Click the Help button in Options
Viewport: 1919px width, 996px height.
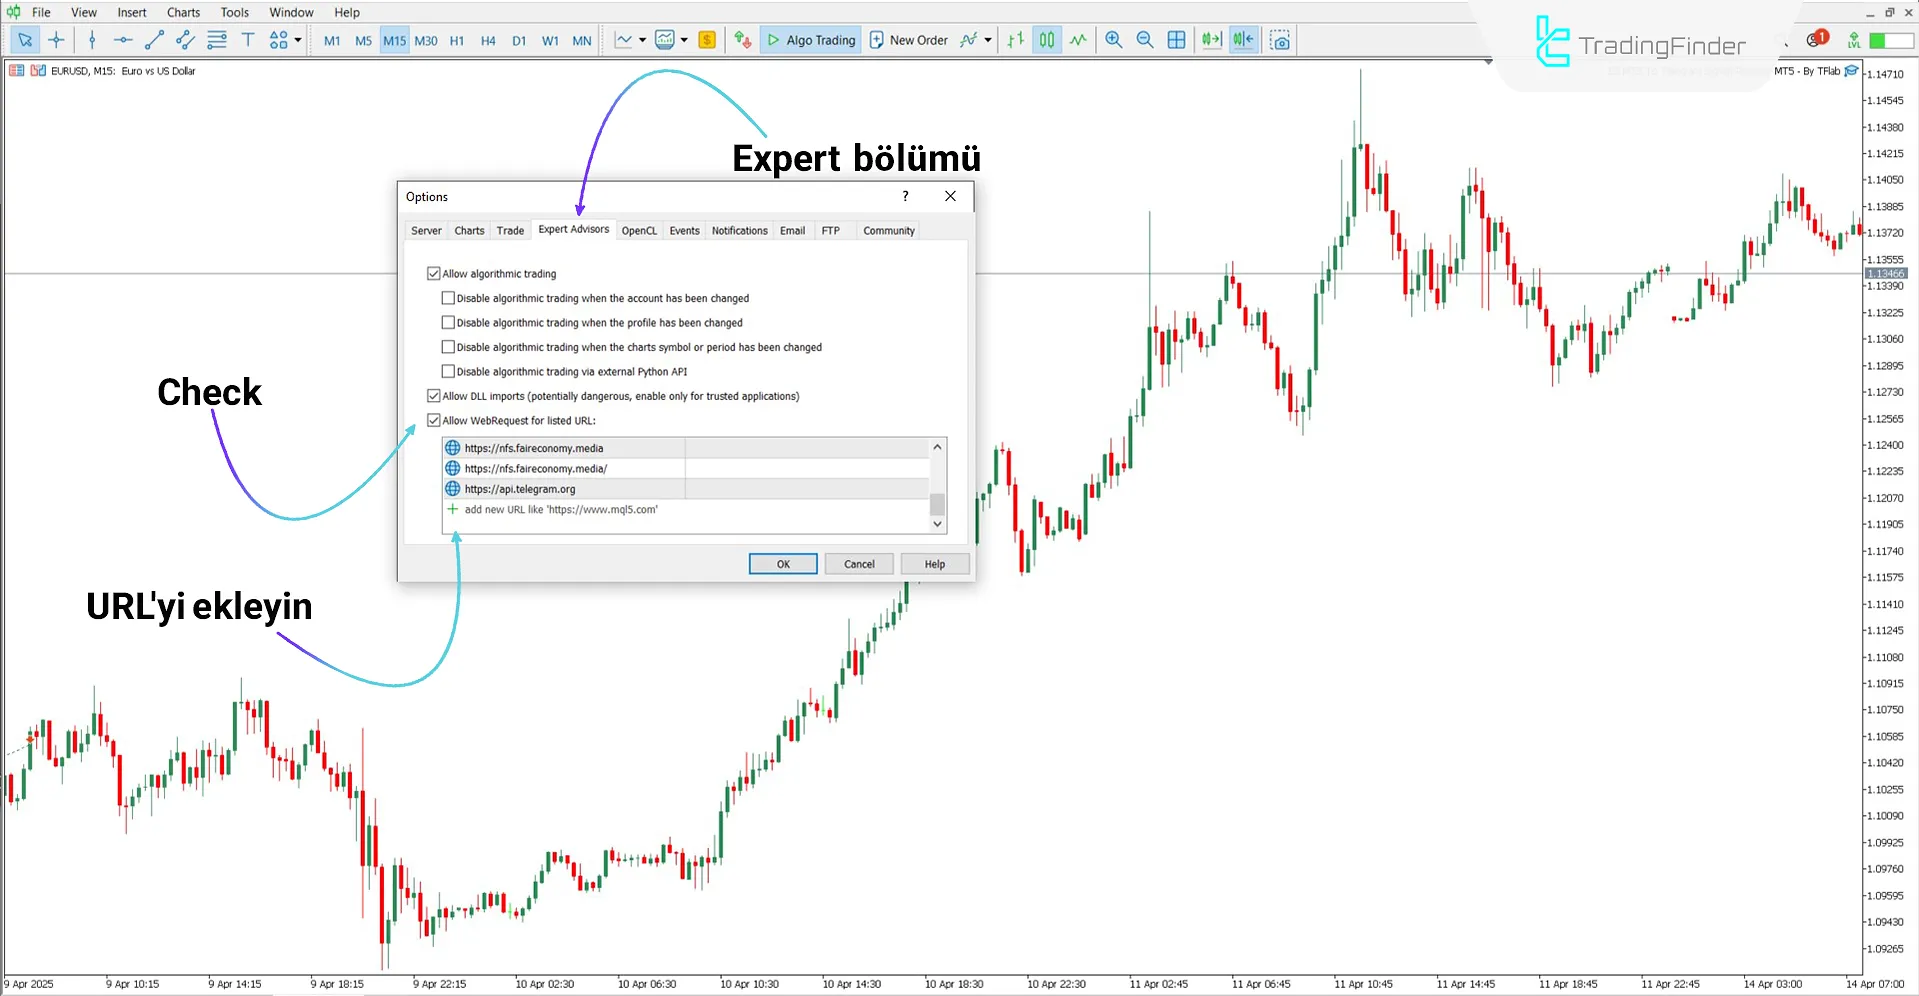[x=933, y=563]
